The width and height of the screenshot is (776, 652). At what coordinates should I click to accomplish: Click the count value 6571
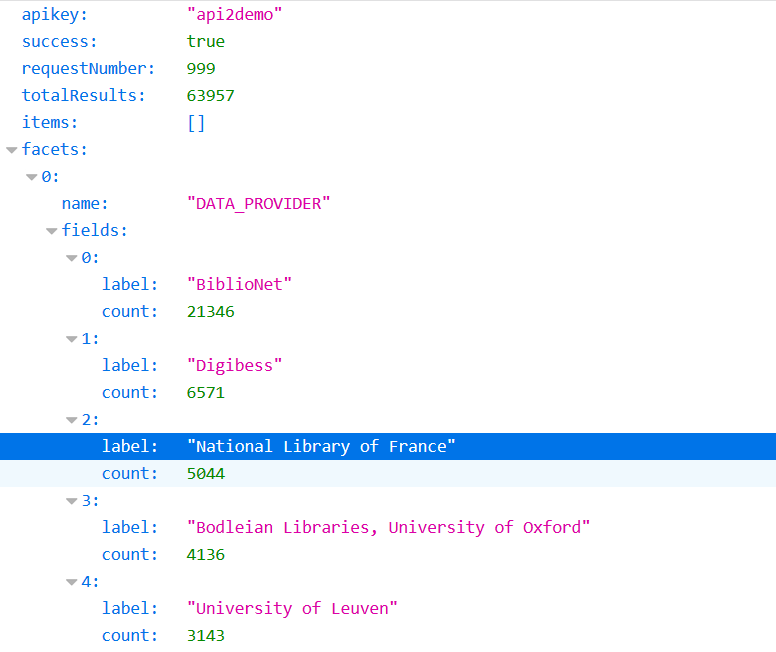(205, 393)
